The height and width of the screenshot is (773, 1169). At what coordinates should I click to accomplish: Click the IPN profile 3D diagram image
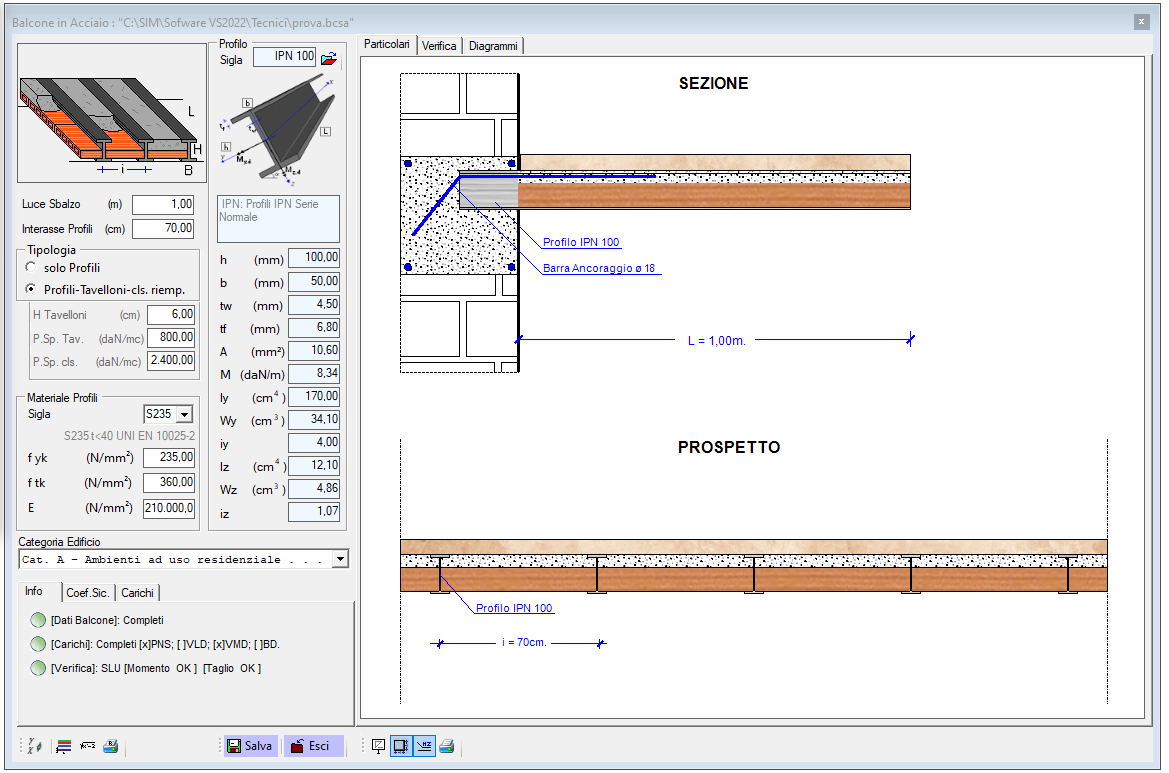(x=278, y=129)
